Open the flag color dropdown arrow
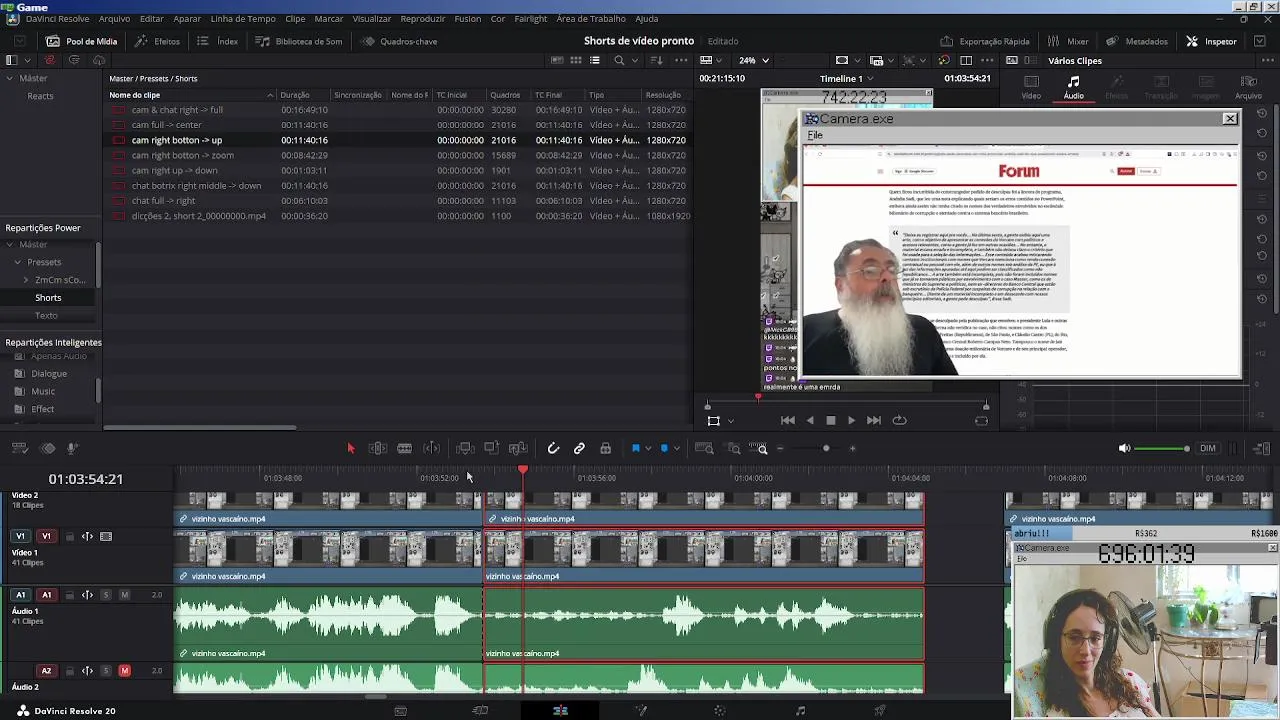Image resolution: width=1280 pixels, height=720 pixels. click(x=648, y=449)
